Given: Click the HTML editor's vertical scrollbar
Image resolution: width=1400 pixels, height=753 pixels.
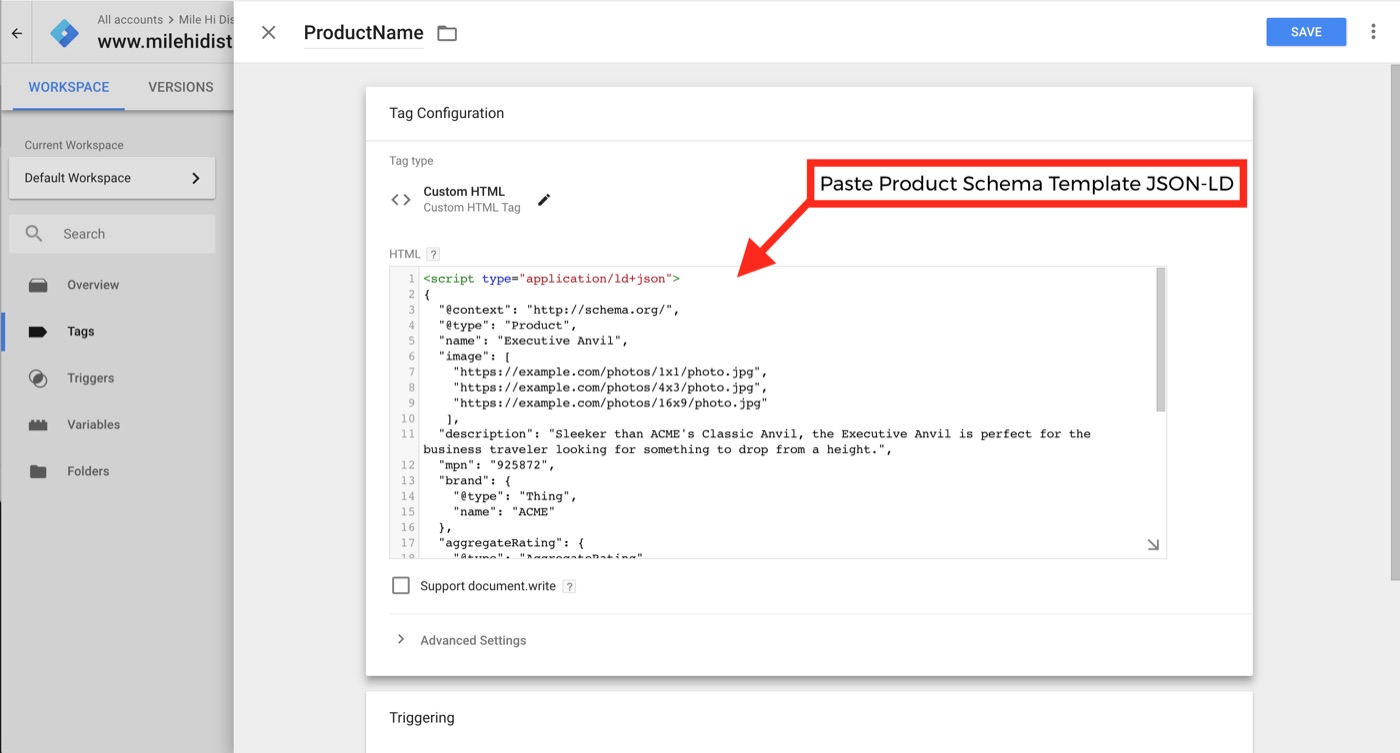Looking at the screenshot, I should [x=1161, y=339].
